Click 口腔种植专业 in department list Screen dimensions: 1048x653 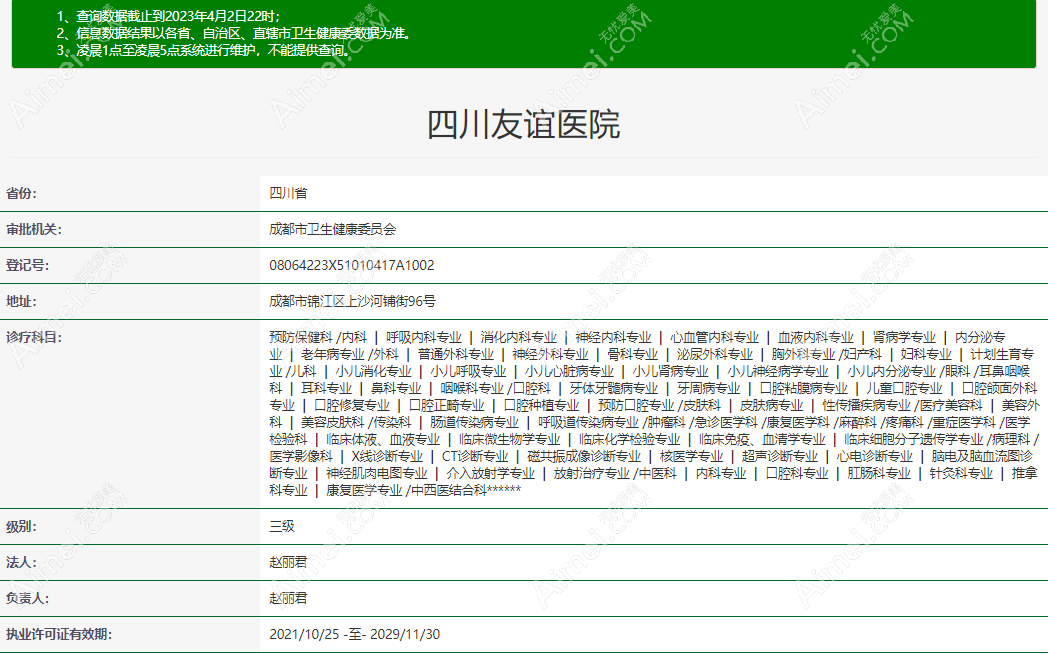pyautogui.click(x=541, y=406)
